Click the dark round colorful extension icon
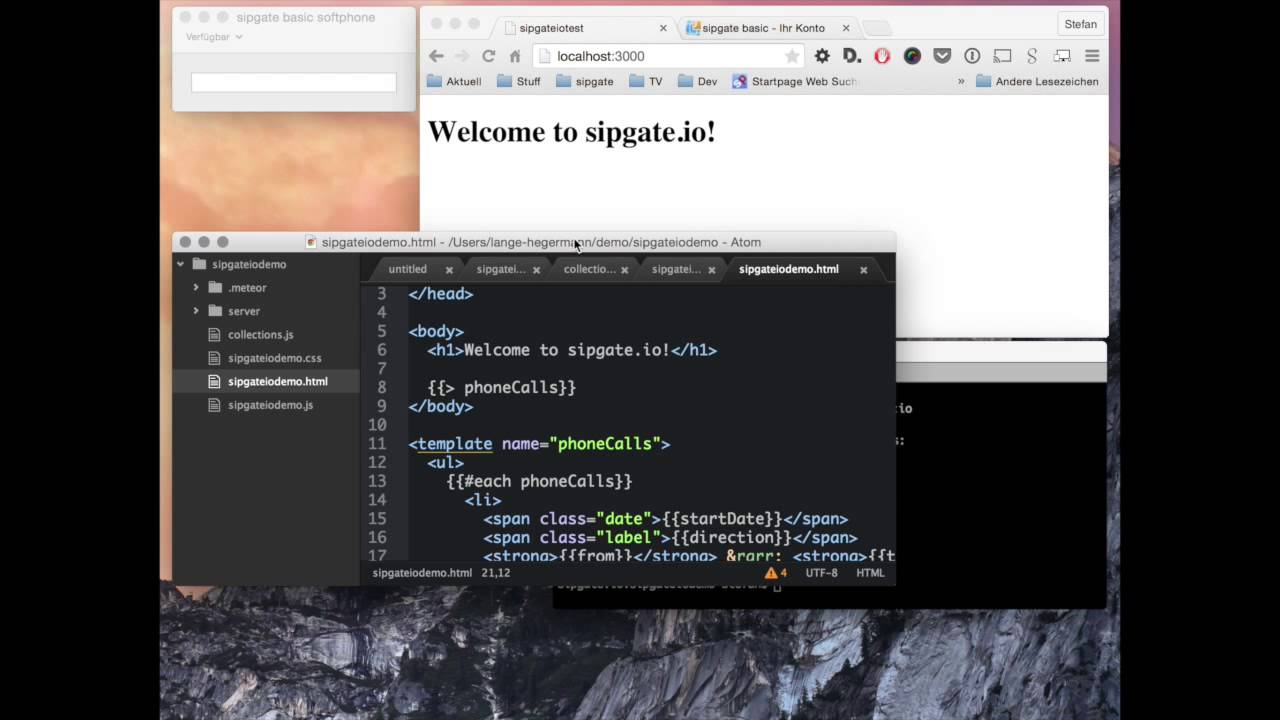This screenshot has width=1280, height=720. click(912, 56)
